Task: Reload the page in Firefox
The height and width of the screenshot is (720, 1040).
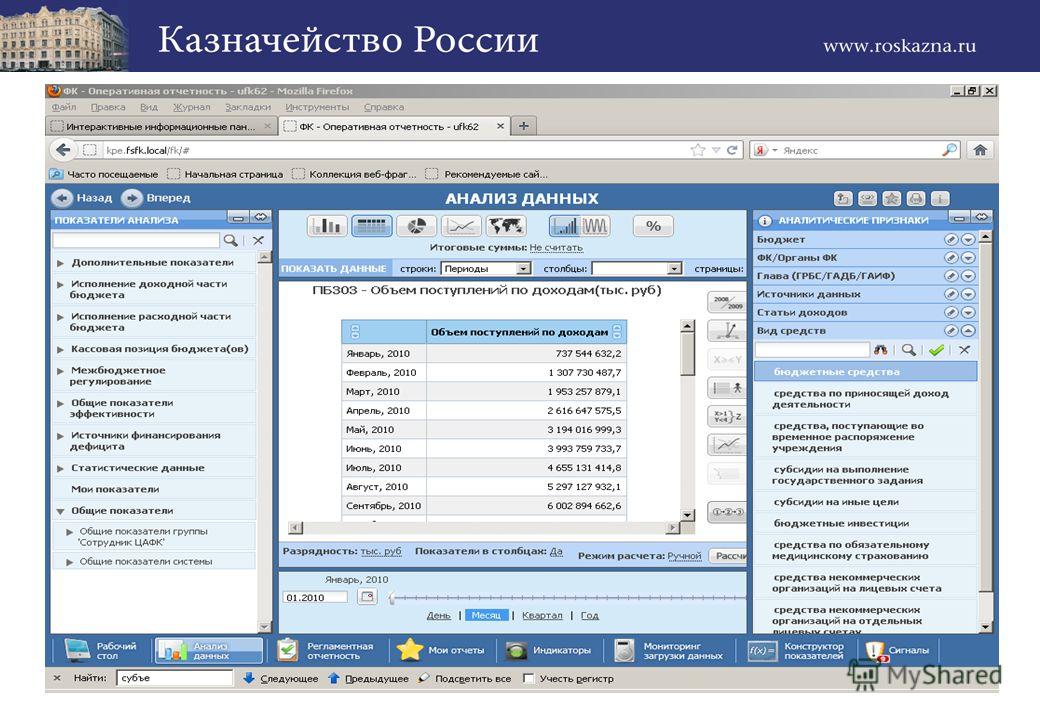Action: [732, 150]
